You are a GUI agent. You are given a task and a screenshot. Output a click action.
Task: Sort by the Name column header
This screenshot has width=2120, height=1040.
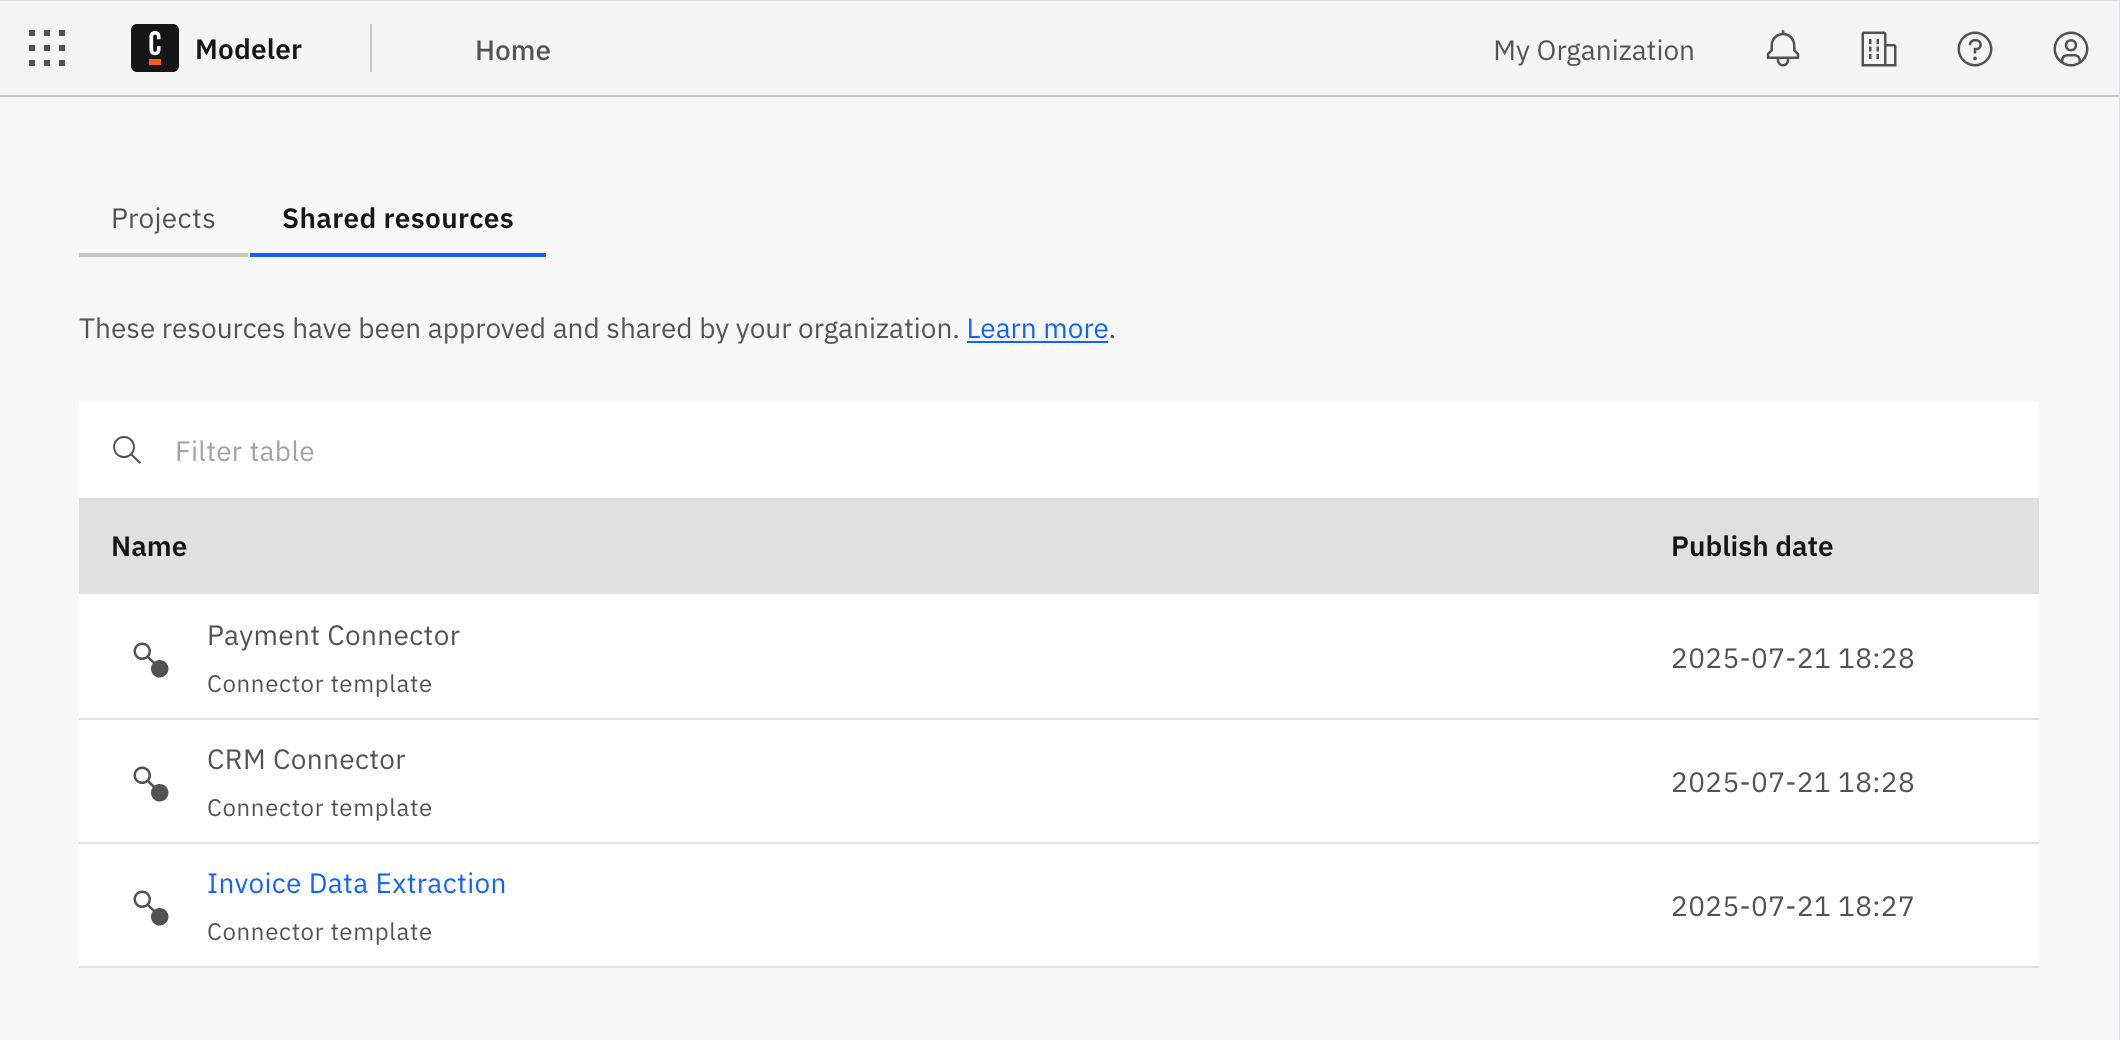(148, 546)
